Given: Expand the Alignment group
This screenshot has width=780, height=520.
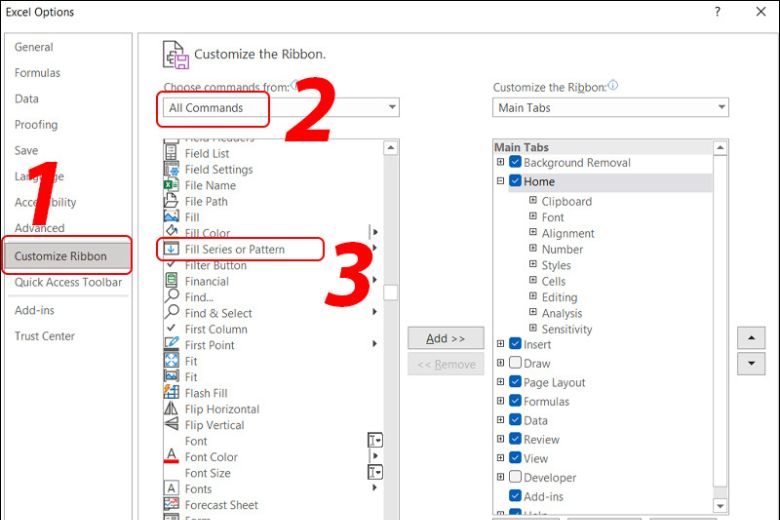Looking at the screenshot, I should 533,232.
